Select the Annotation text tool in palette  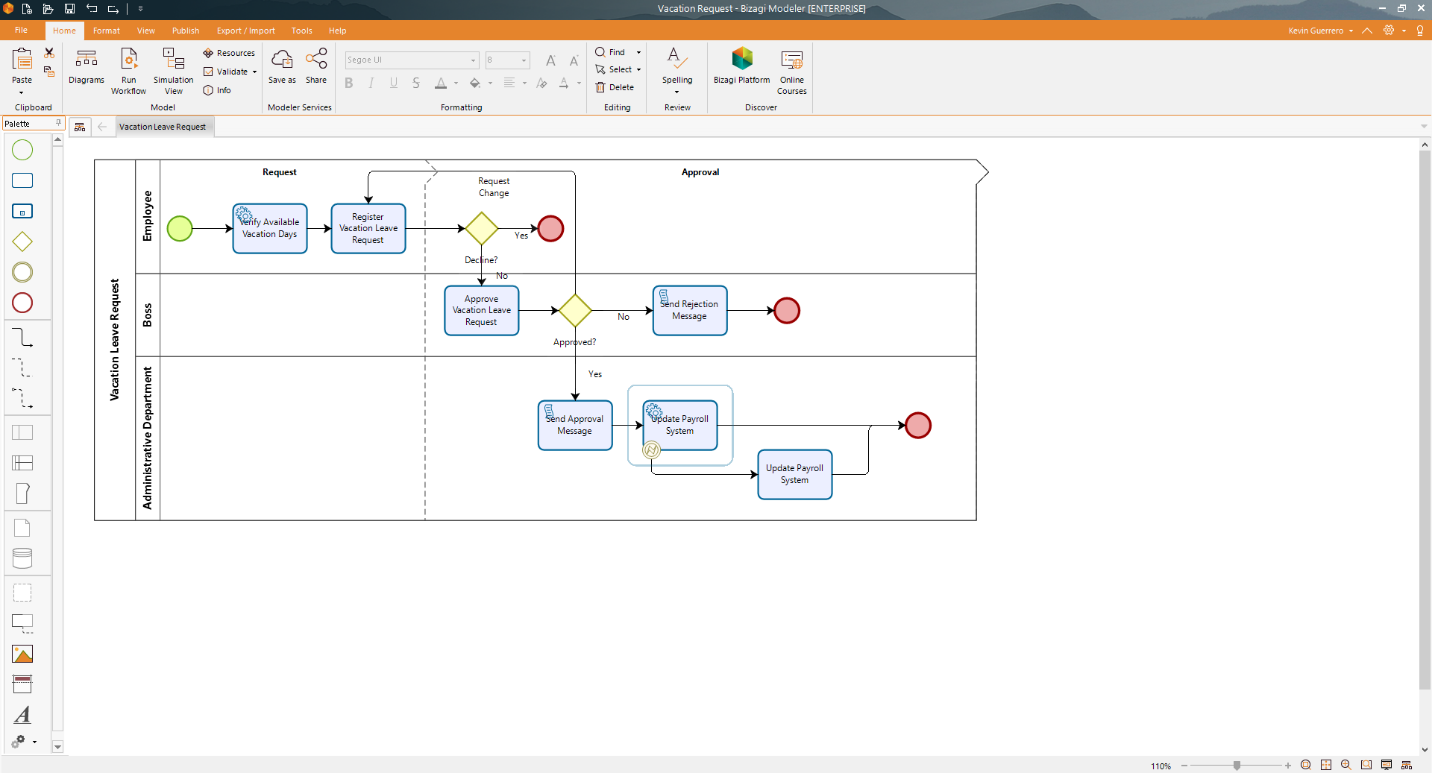22,714
